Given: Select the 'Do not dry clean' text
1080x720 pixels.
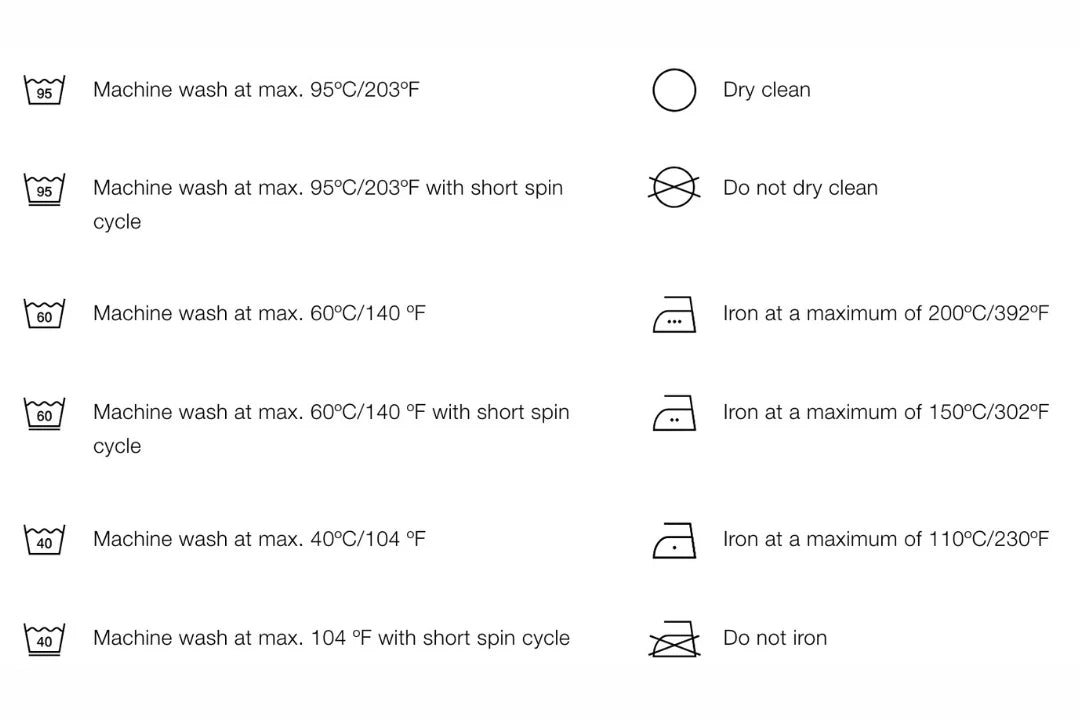Looking at the screenshot, I should pos(800,188).
